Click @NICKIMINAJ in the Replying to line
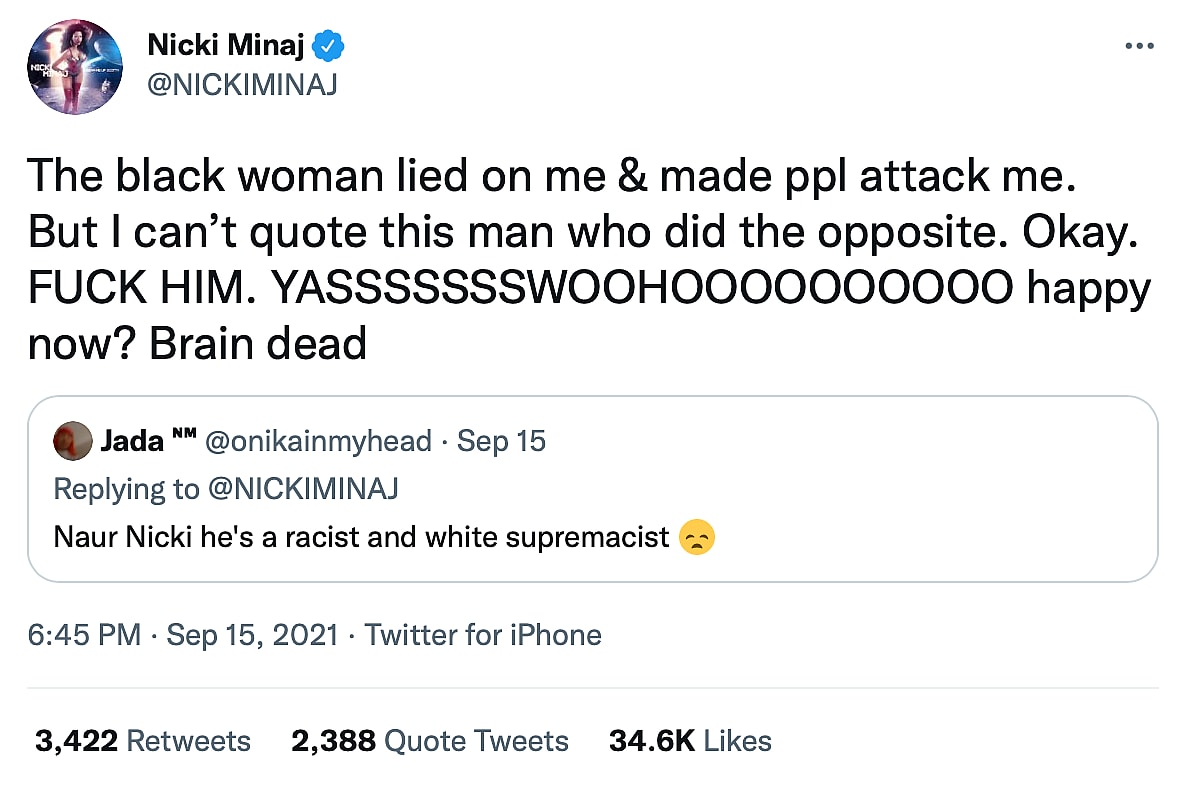 [302, 489]
